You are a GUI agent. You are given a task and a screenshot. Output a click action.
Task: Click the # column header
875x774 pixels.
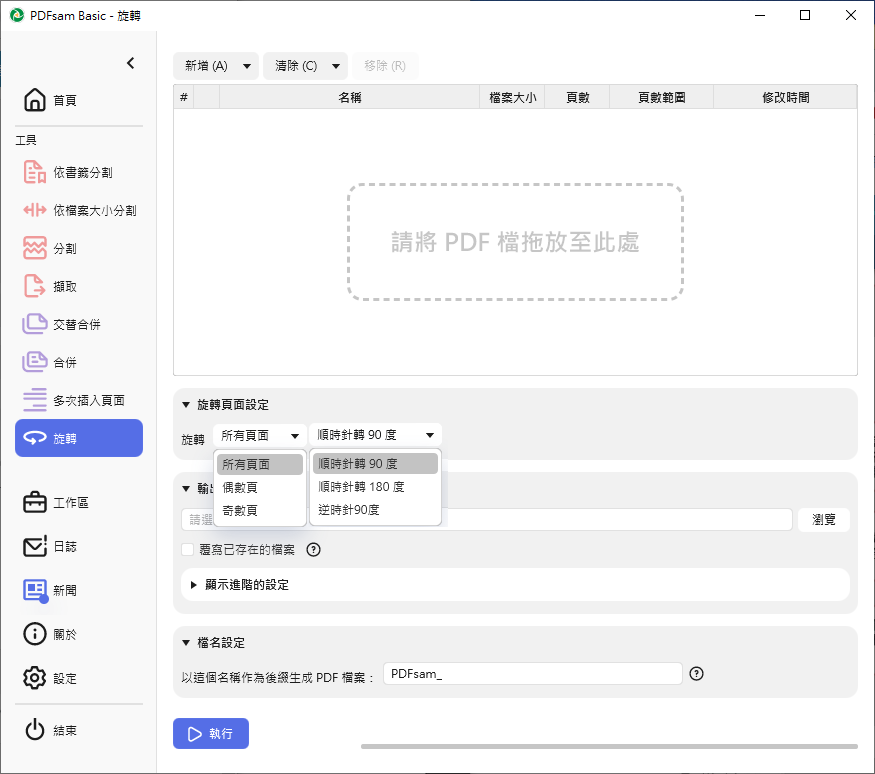click(184, 97)
